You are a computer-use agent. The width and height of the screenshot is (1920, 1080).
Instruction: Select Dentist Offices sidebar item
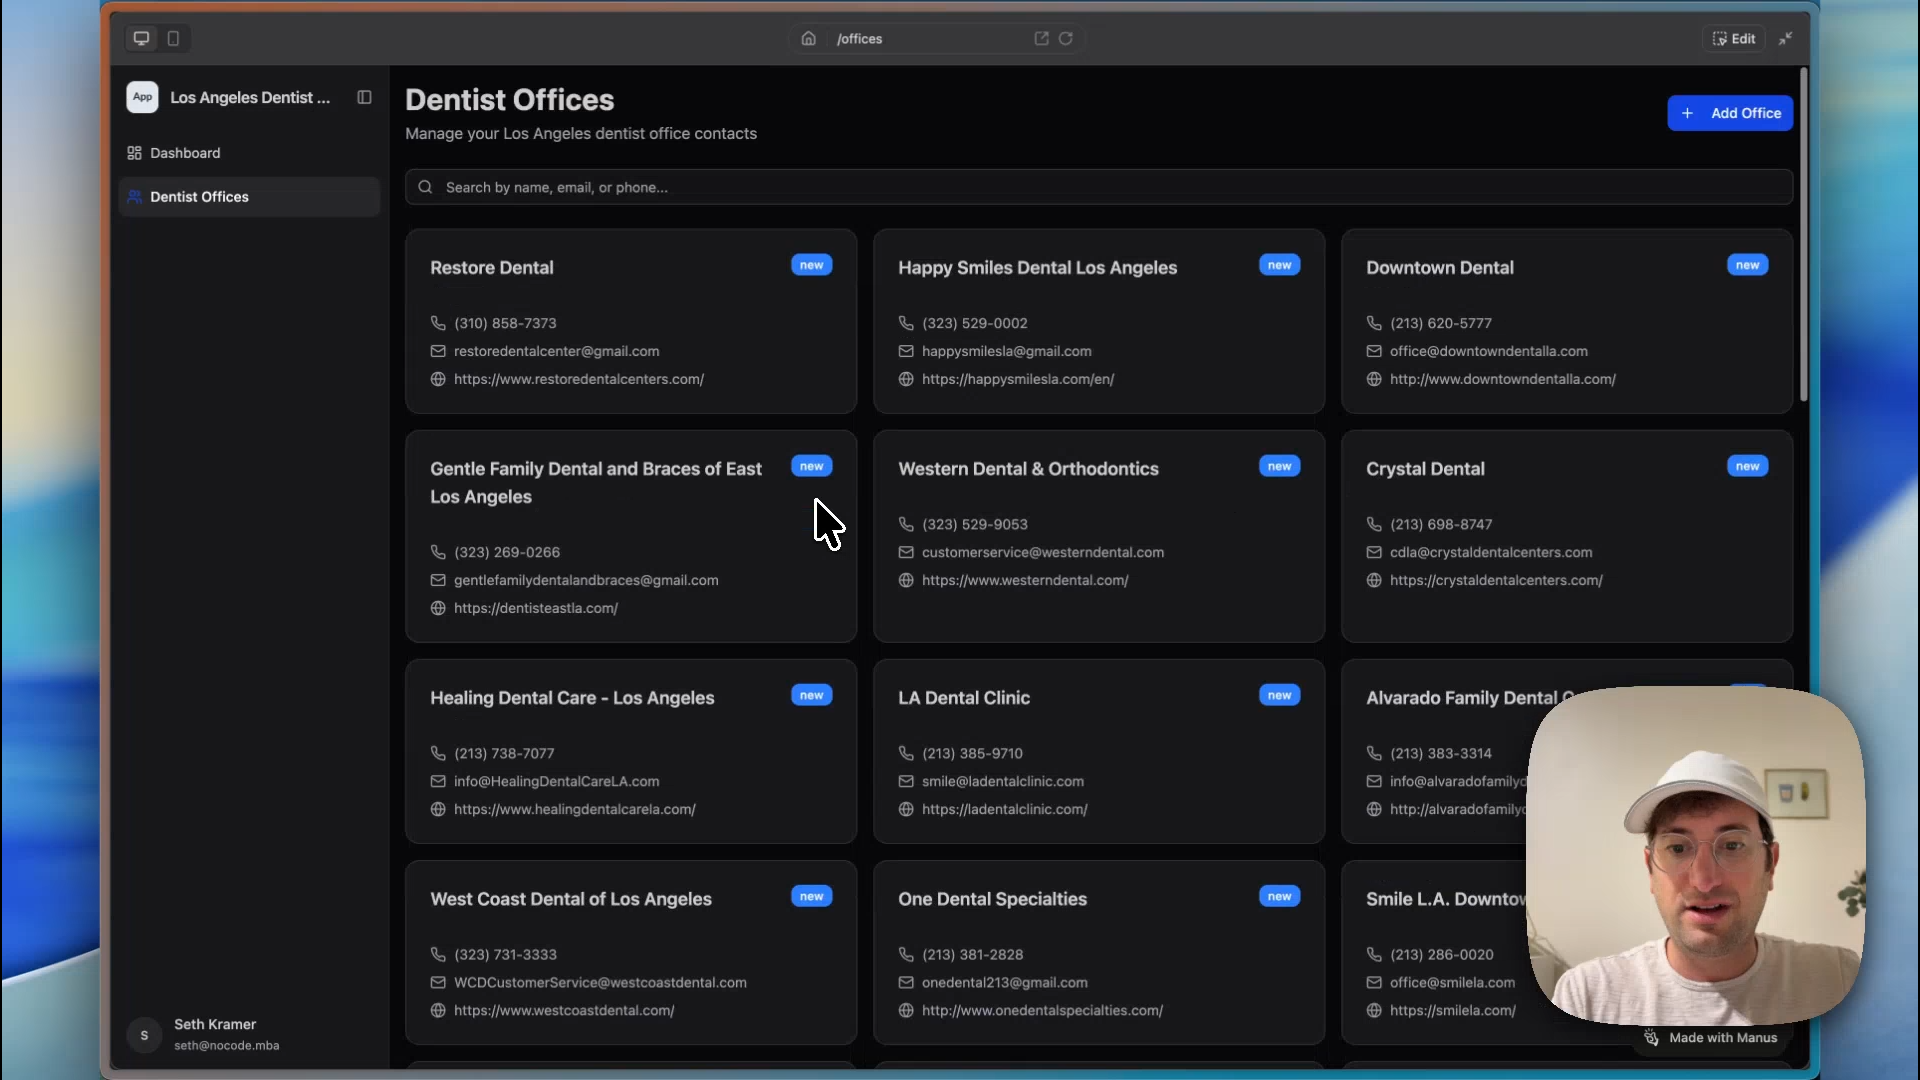[199, 197]
